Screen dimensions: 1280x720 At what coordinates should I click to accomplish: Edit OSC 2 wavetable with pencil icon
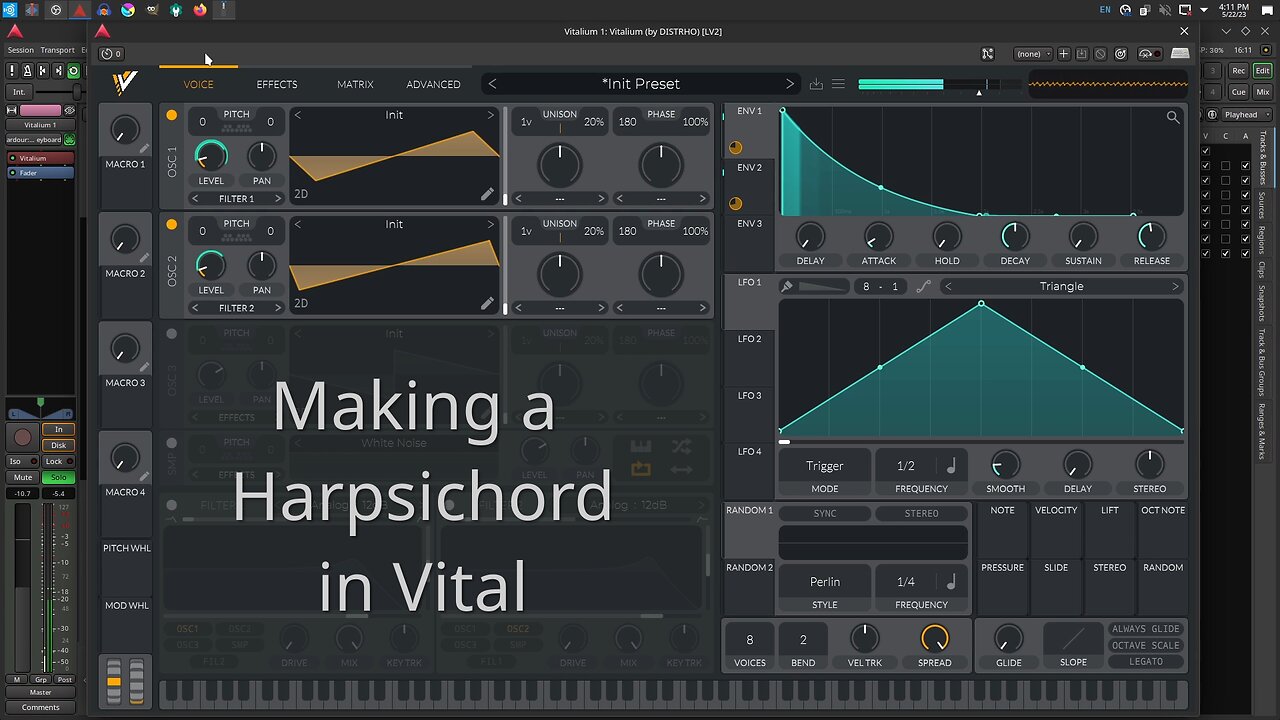click(x=487, y=303)
